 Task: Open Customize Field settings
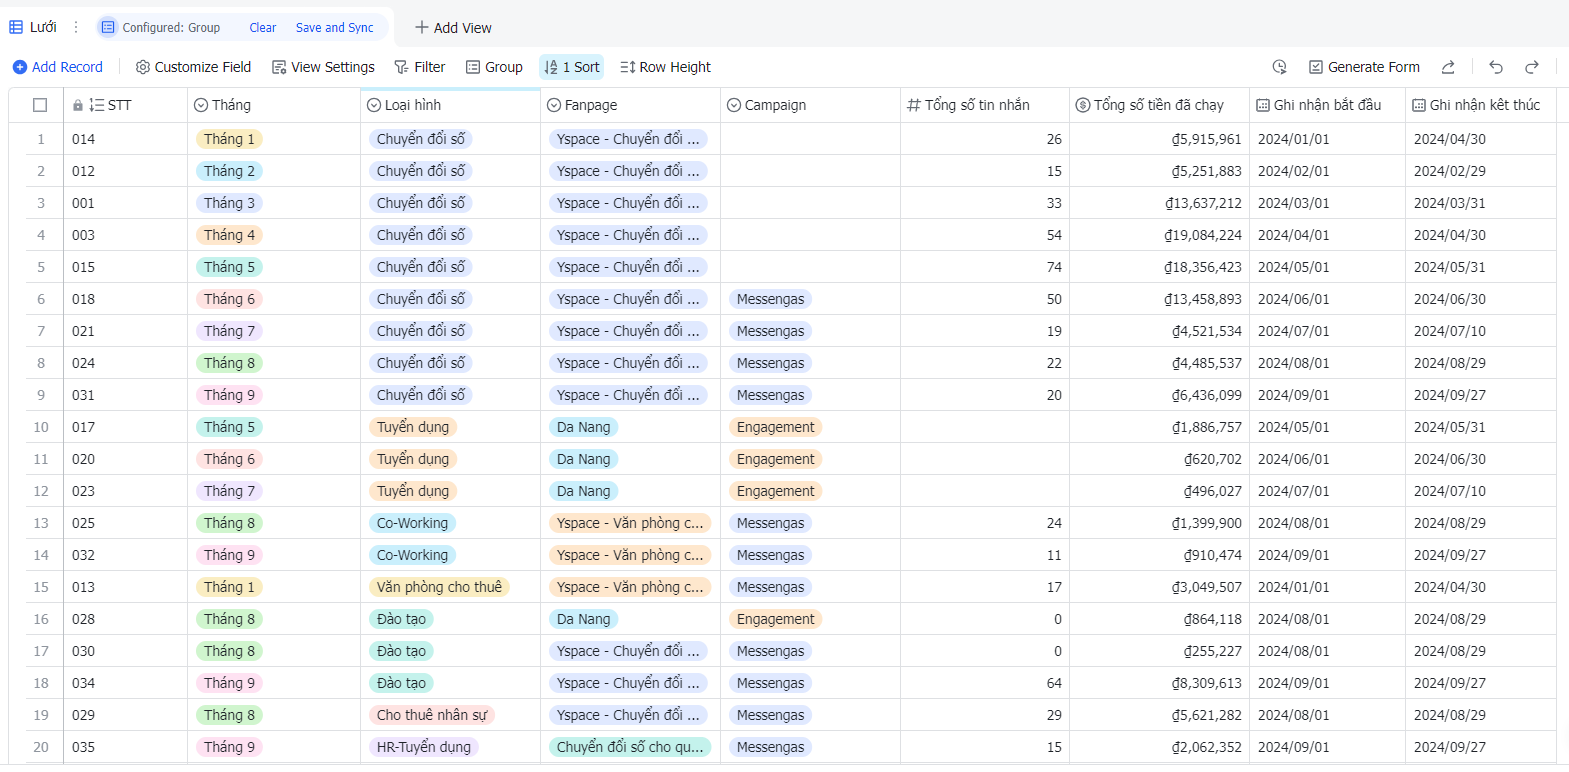(193, 67)
